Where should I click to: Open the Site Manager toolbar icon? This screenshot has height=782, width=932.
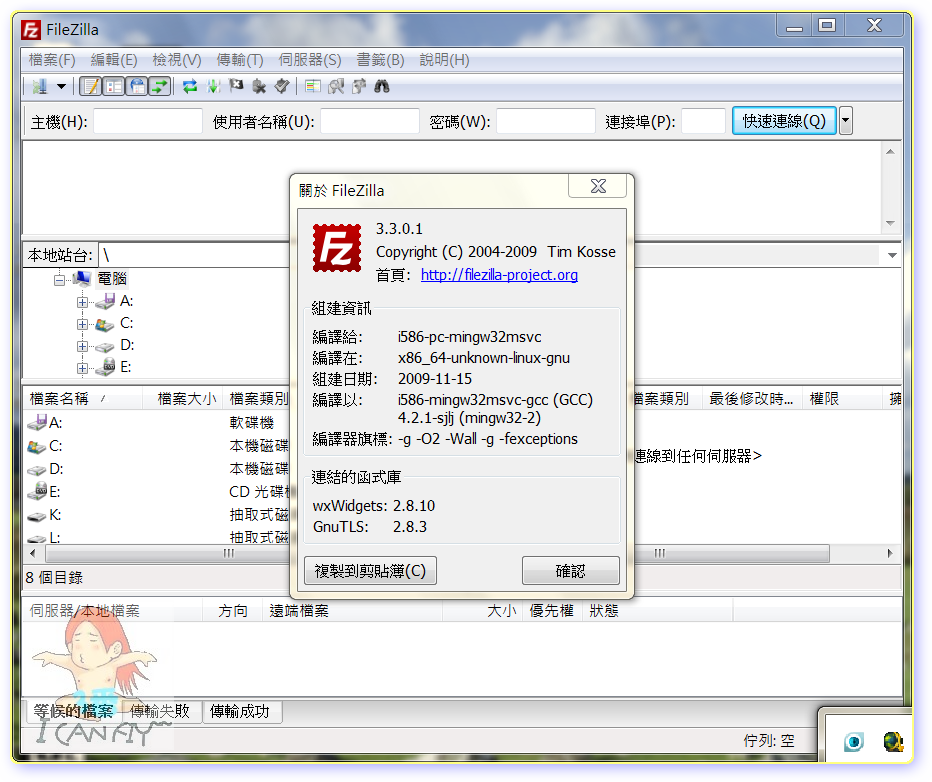click(x=40, y=87)
